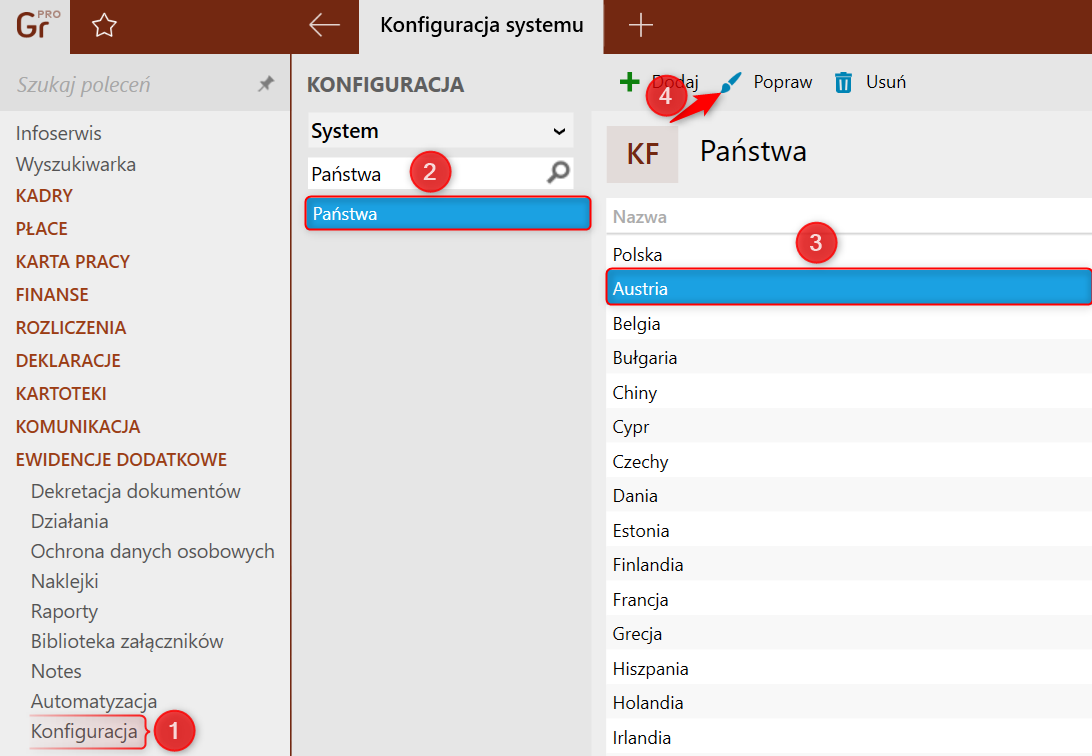Open Dekretacja dokumentów
This screenshot has height=756, width=1092.
click(x=136, y=491)
